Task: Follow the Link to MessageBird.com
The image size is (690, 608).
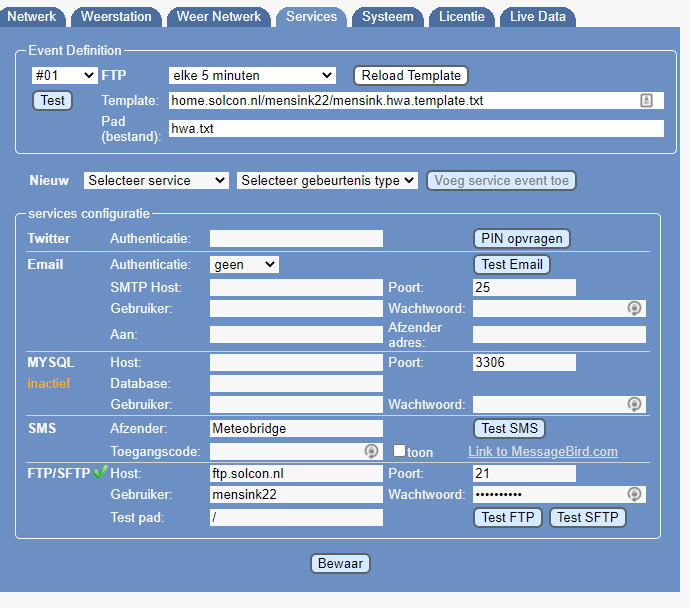Action: tap(542, 452)
